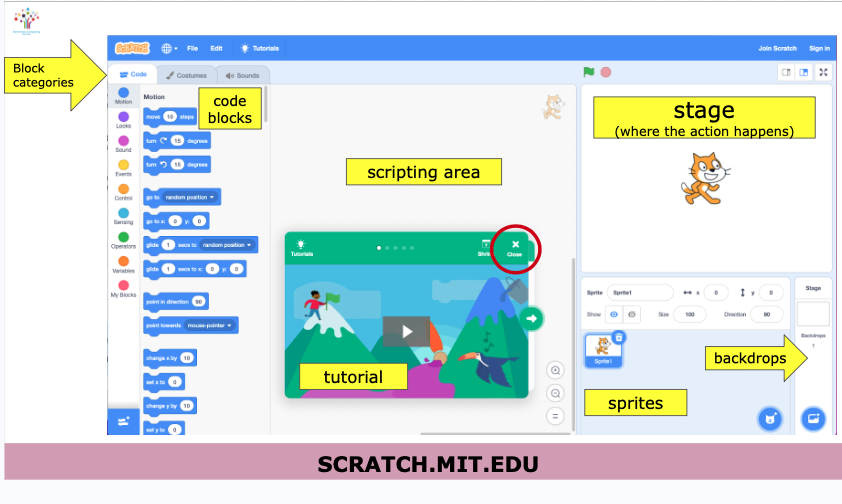
Task: Click Choose a Sprite button
Action: coord(770,419)
